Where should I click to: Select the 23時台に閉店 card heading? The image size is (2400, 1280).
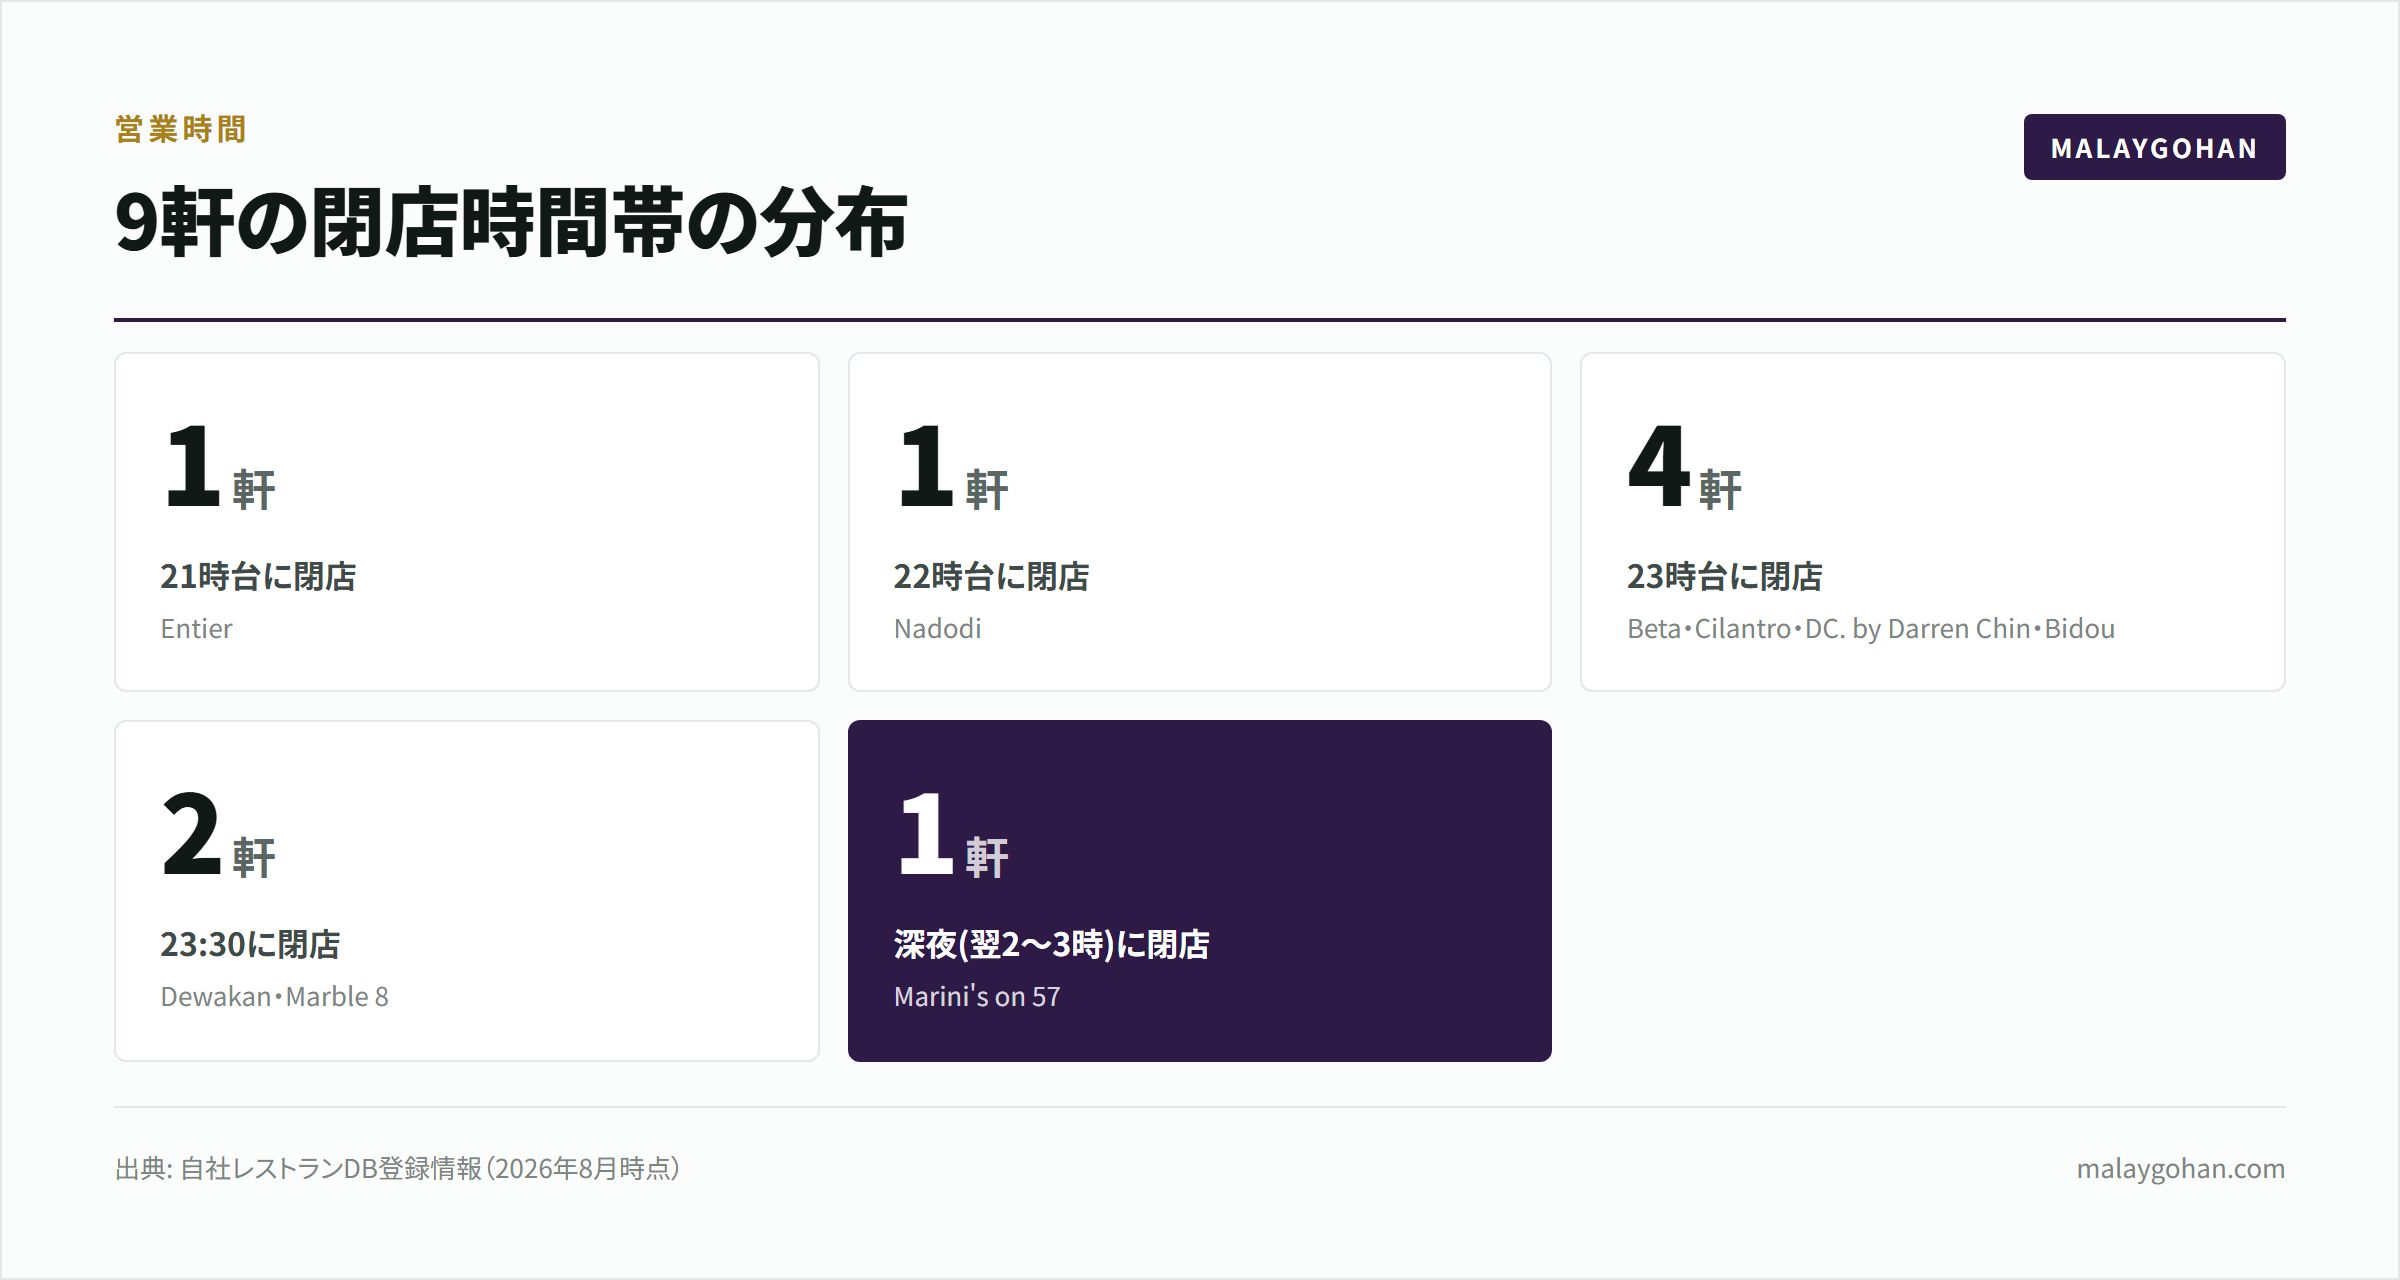click(x=1724, y=576)
